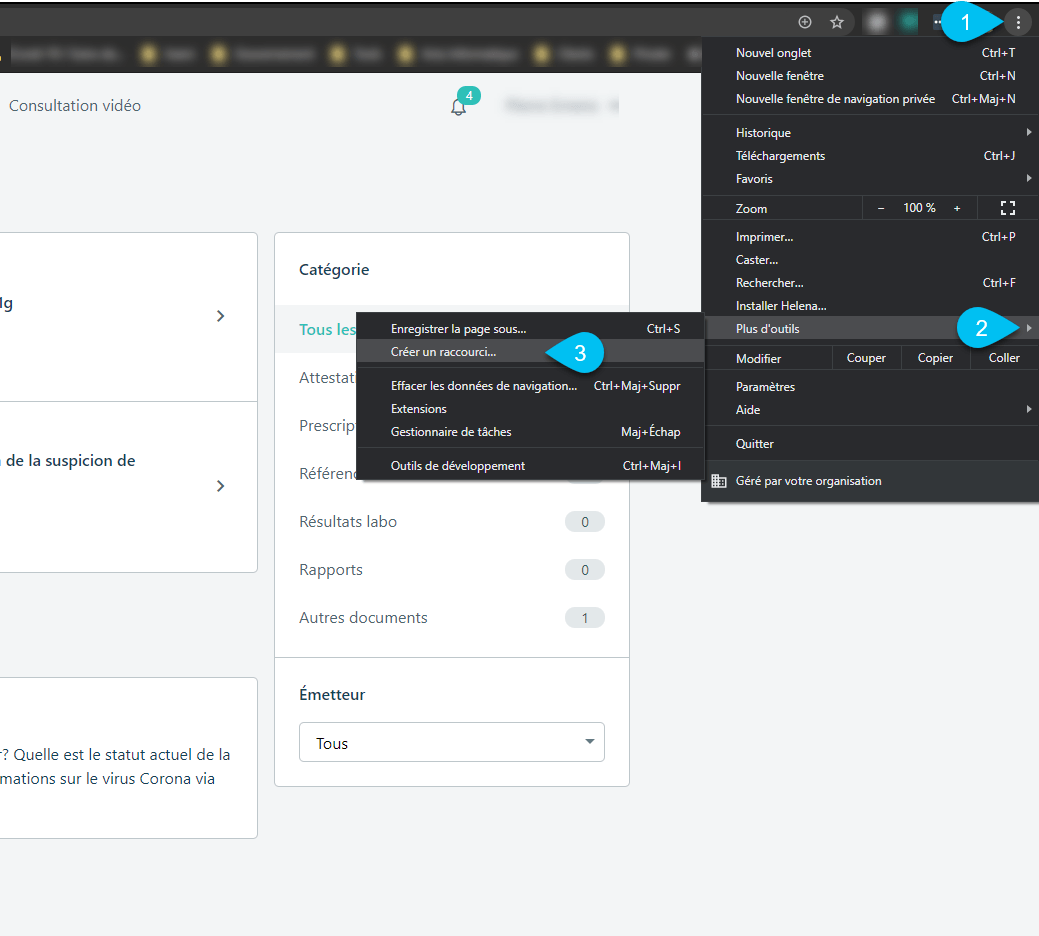Select 'Outils de développement' entry
The height and width of the screenshot is (936, 1039).
pos(458,466)
